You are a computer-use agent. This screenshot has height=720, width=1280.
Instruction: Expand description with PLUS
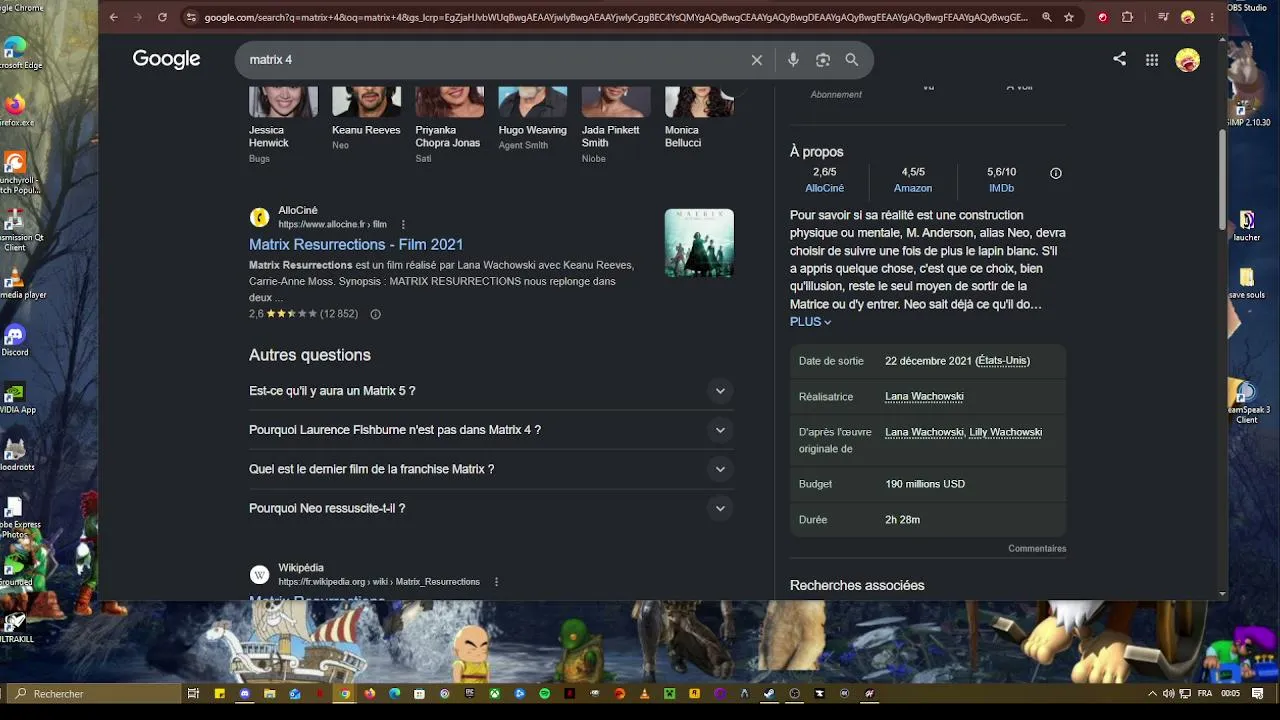point(811,322)
